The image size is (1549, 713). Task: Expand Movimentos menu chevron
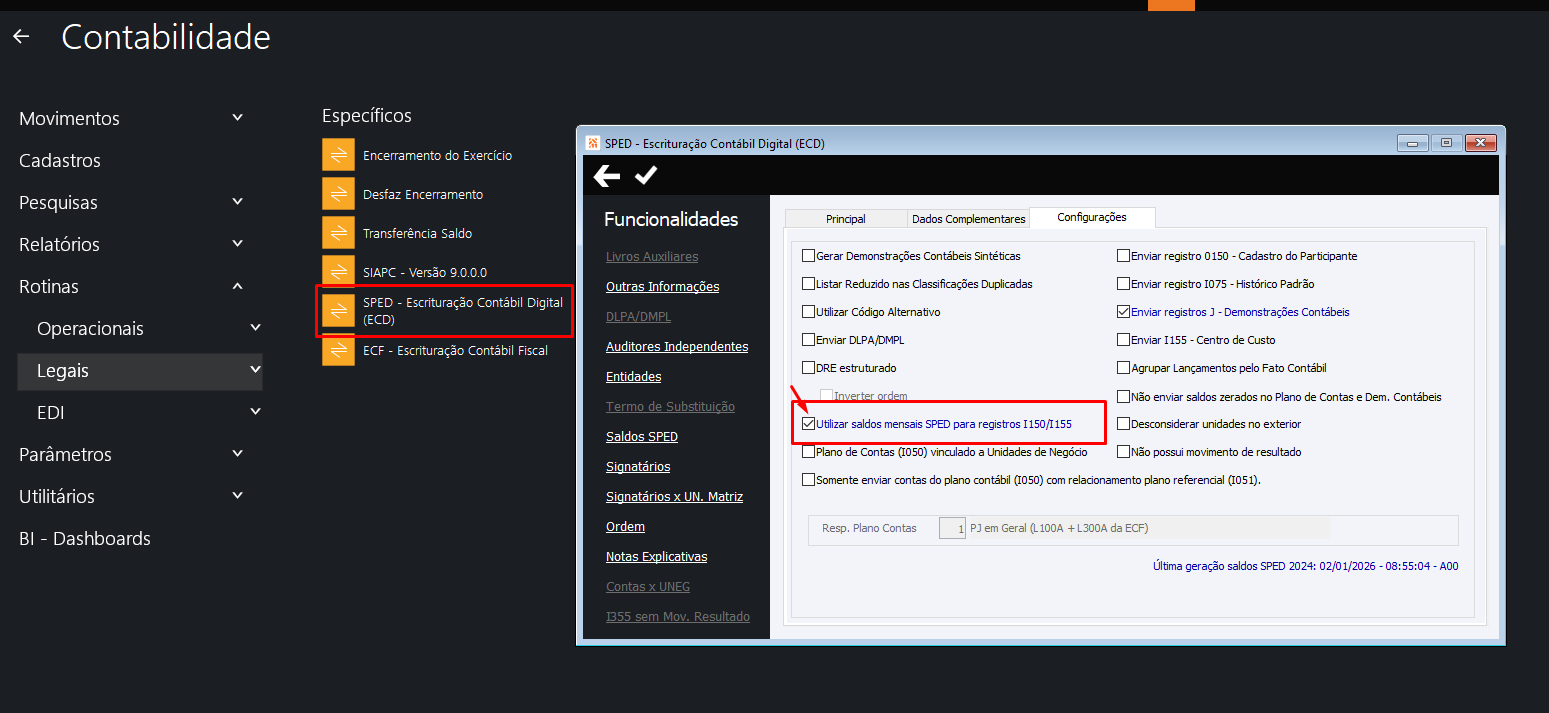[x=237, y=118]
